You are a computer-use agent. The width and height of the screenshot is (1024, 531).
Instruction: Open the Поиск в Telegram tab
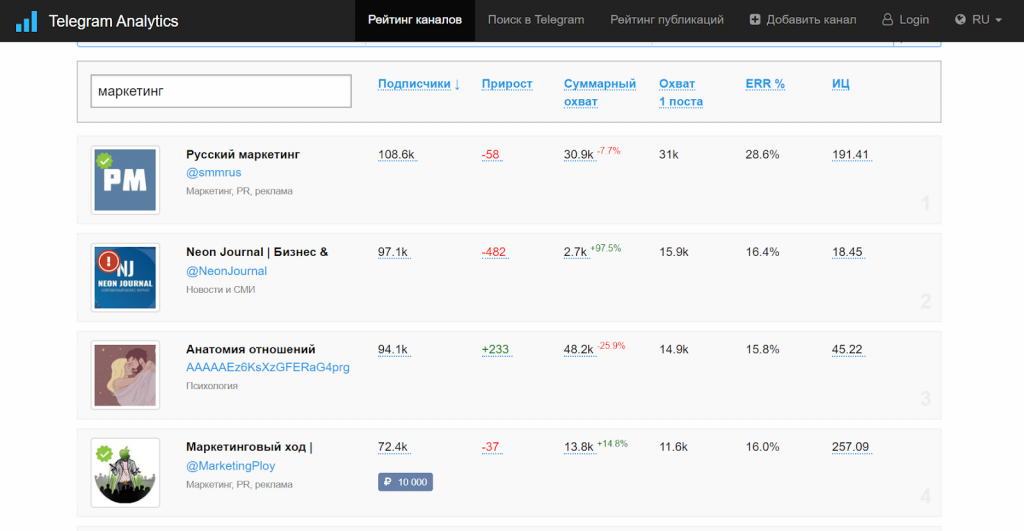[x=536, y=20]
